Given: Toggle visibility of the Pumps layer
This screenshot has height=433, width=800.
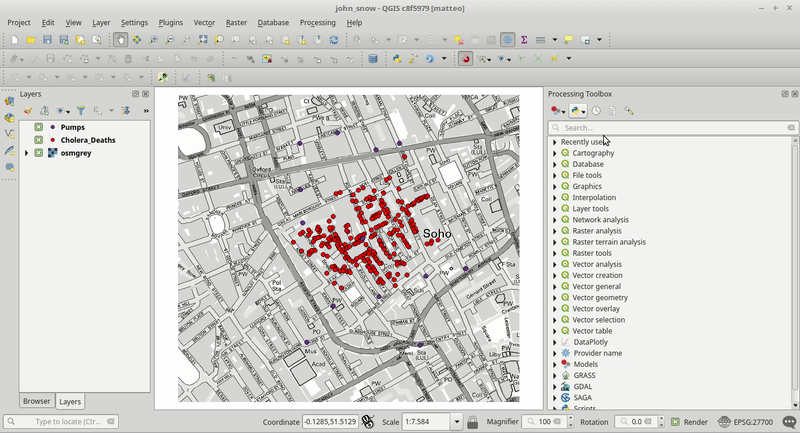Looking at the screenshot, I should point(39,127).
